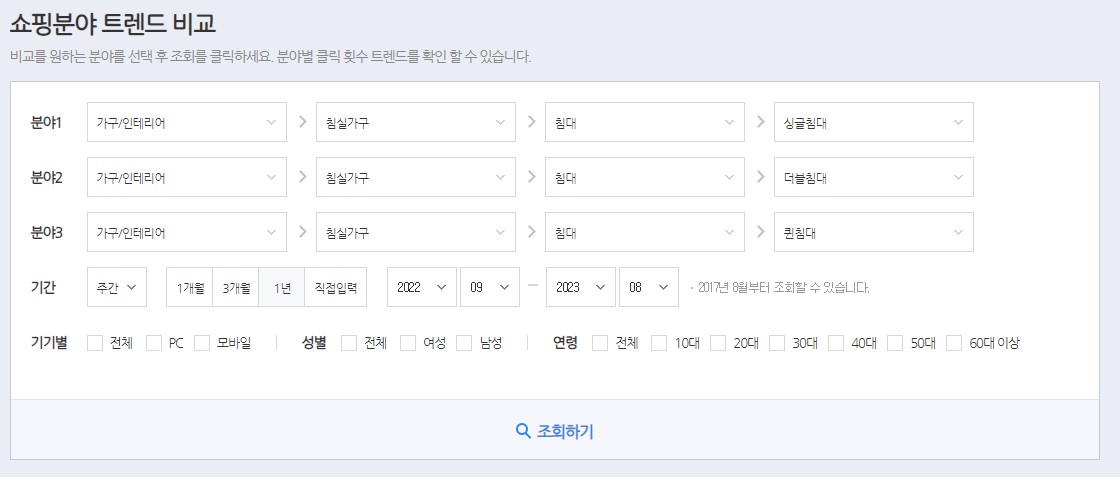The image size is (1120, 501).
Task: Open the 분야2 침실가구 subcategory dropdown
Action: click(x=416, y=177)
